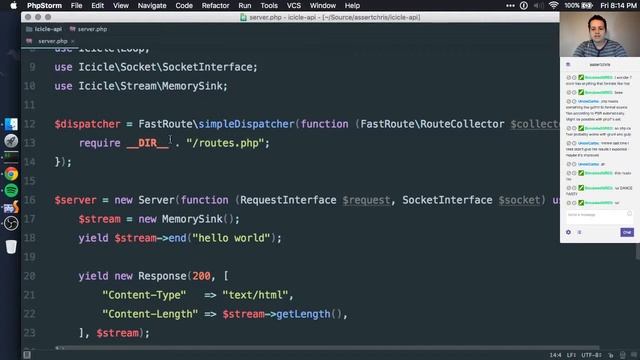Change line separator LF in status bar
Image resolution: width=640 pixels, height=360 pixels.
[571, 355]
